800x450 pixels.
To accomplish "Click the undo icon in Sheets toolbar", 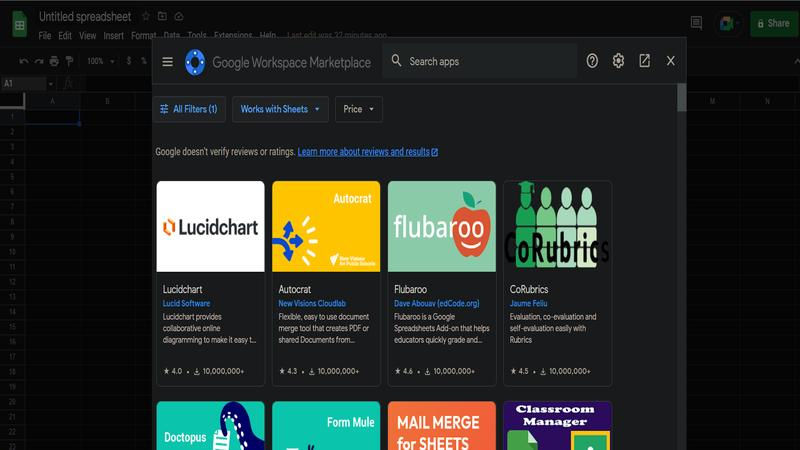I will point(23,61).
